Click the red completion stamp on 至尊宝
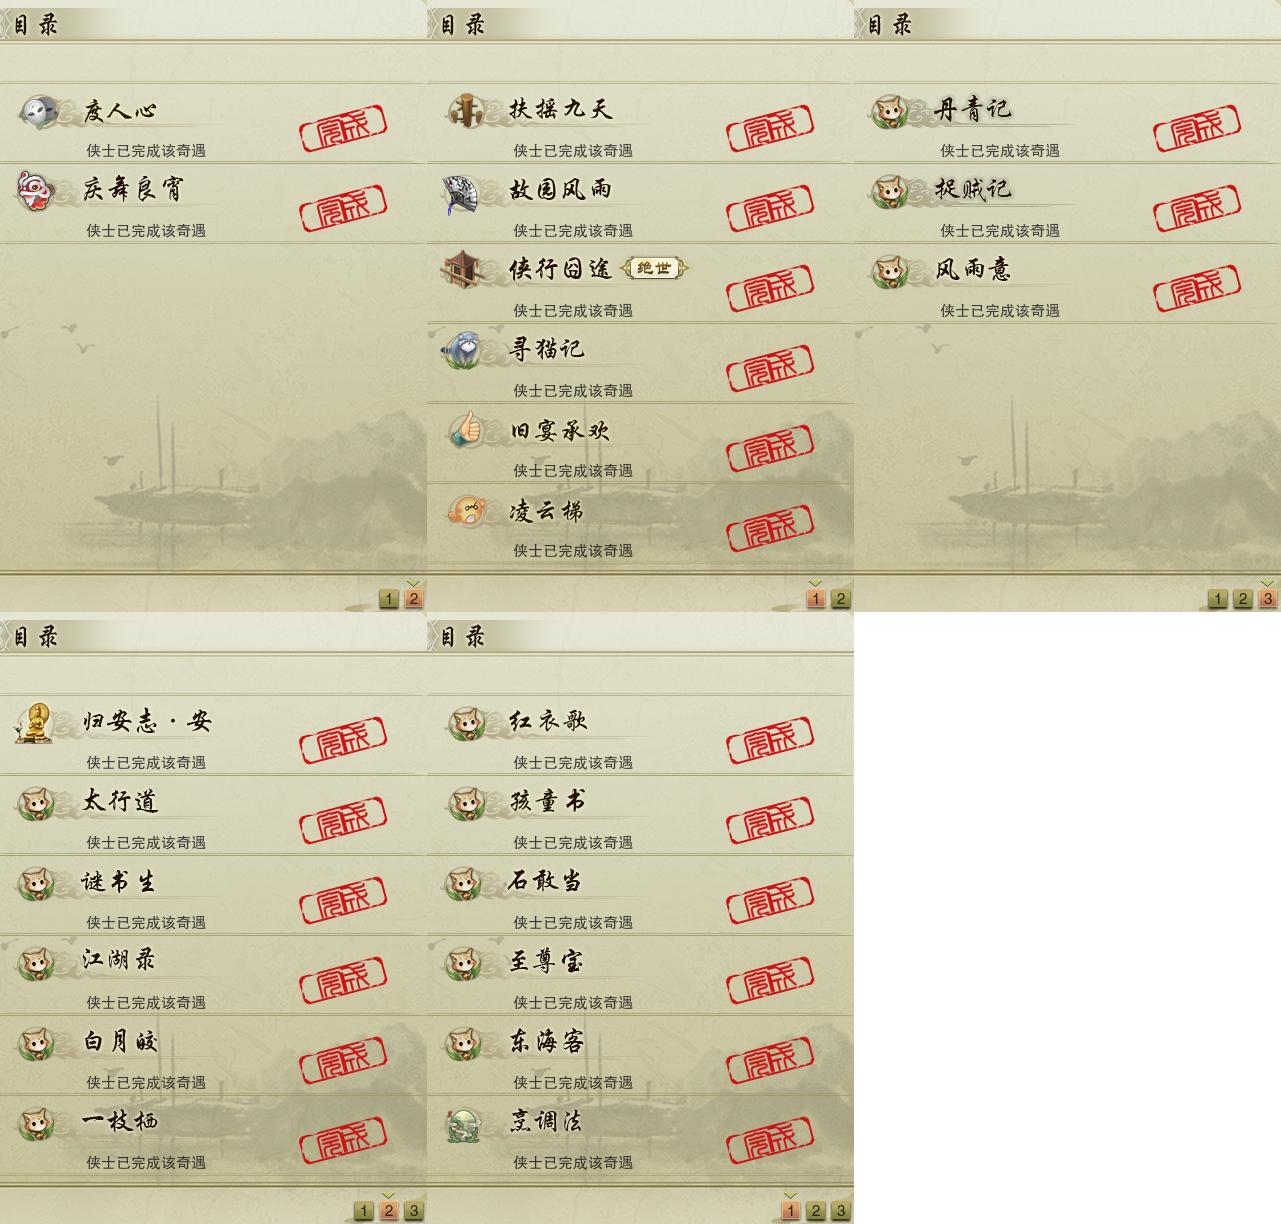Image resolution: width=1281 pixels, height=1224 pixels. [x=770, y=981]
